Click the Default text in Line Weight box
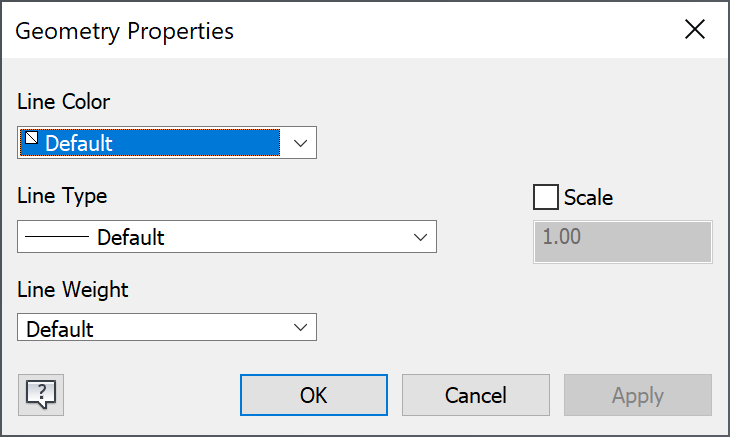 point(60,328)
